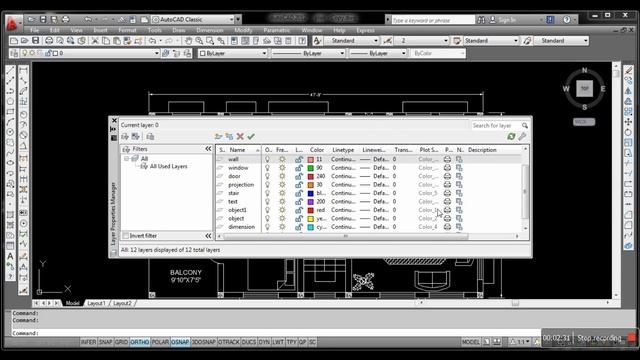The width and height of the screenshot is (640, 360).
Task: Click the keyword search box in title bar
Action: point(433,20)
